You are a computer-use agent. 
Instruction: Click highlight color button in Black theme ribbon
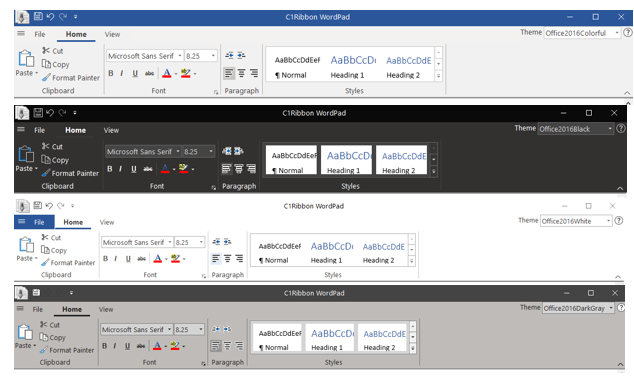tap(184, 168)
